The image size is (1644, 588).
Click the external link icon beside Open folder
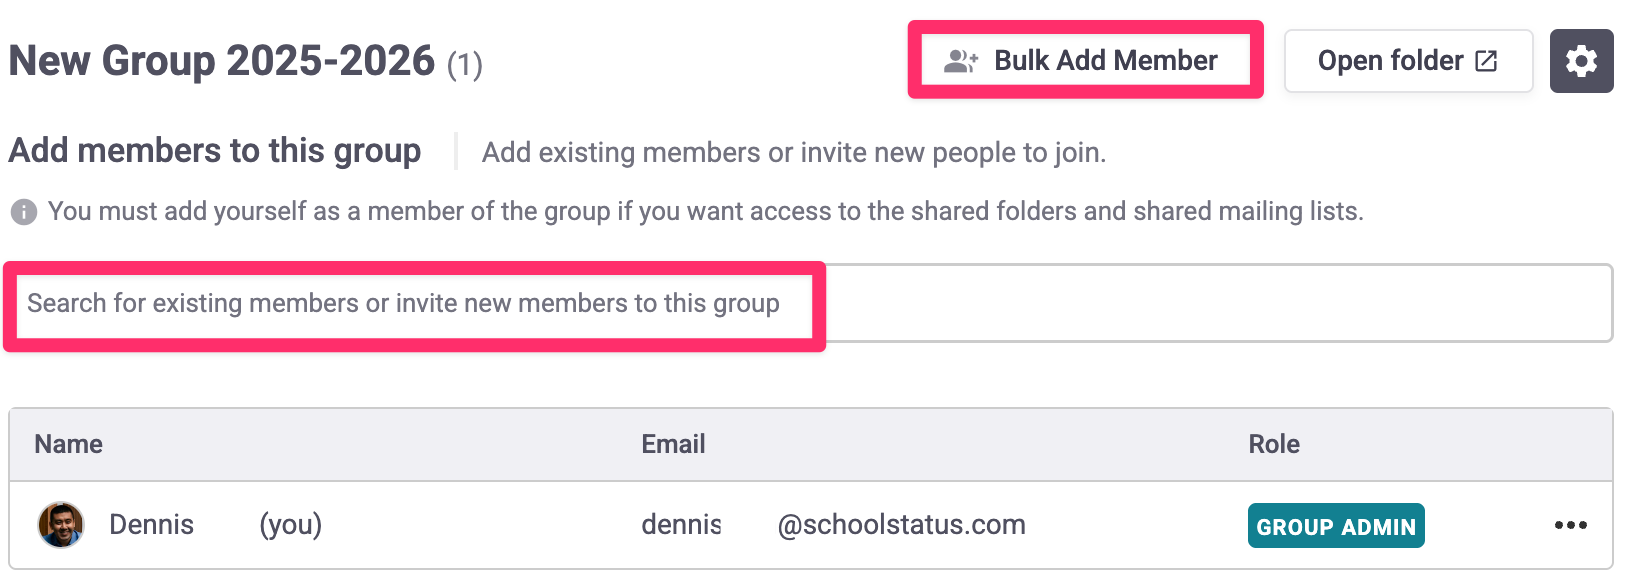[x=1487, y=61]
